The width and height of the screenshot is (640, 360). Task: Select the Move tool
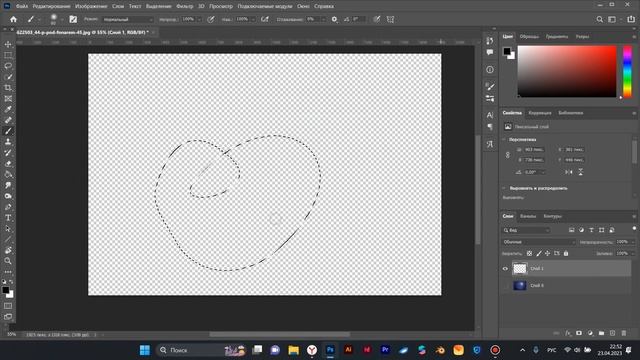[x=8, y=44]
